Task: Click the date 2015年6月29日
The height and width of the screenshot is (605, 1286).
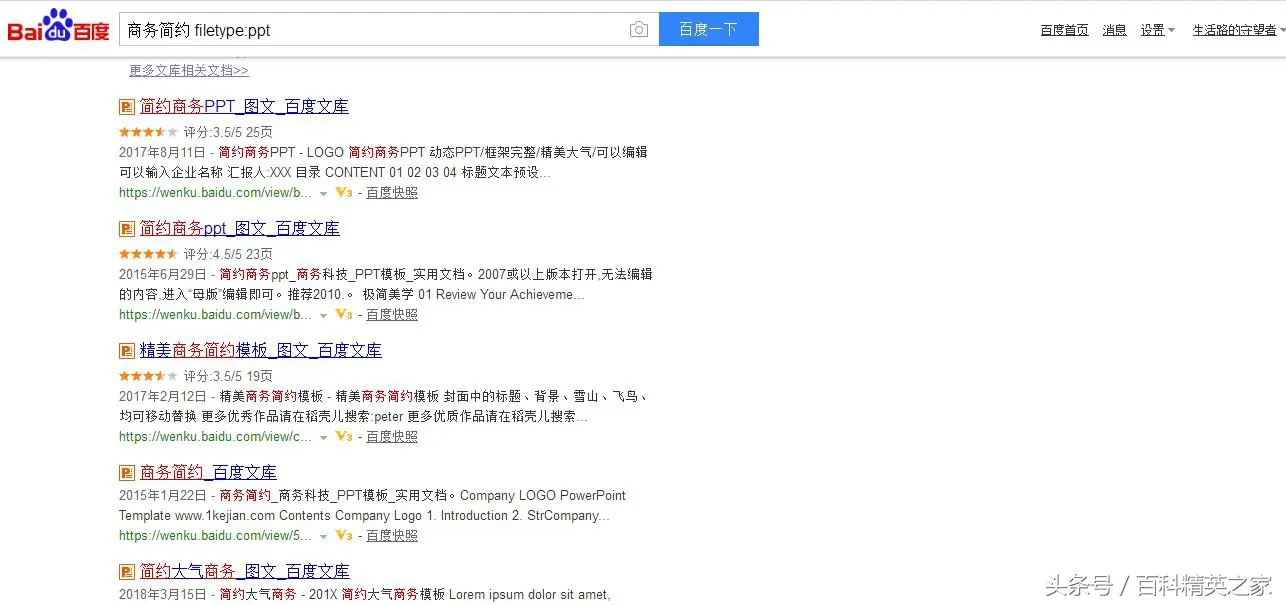Action: click(162, 274)
